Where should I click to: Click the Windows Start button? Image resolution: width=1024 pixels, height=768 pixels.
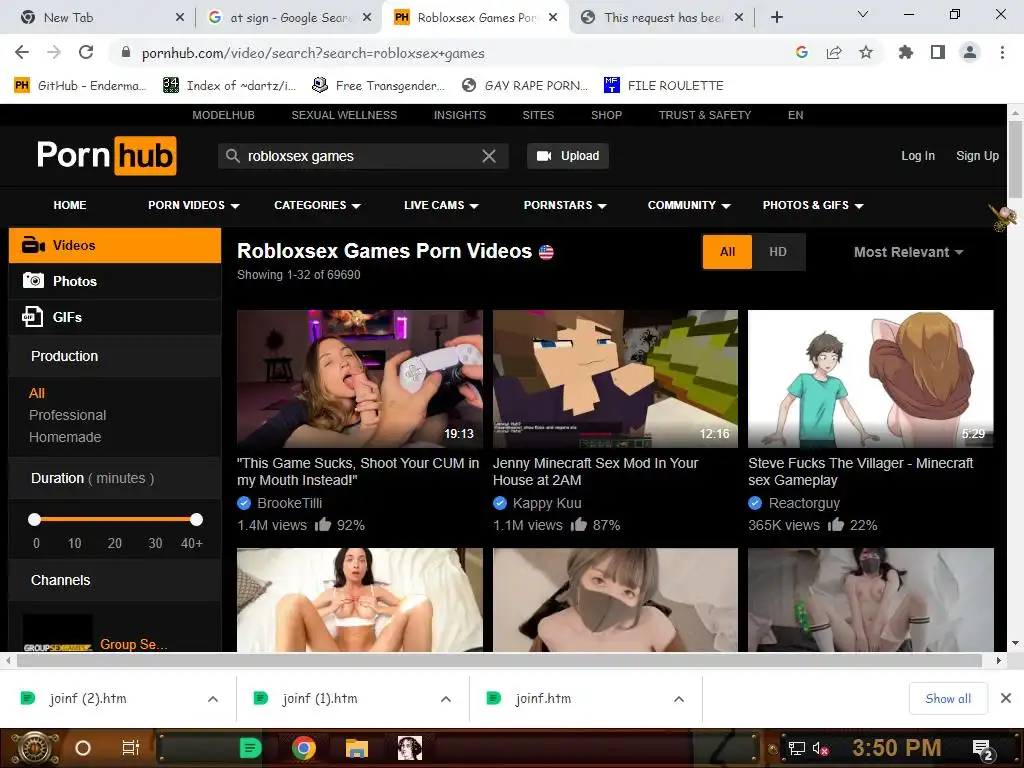click(x=34, y=748)
